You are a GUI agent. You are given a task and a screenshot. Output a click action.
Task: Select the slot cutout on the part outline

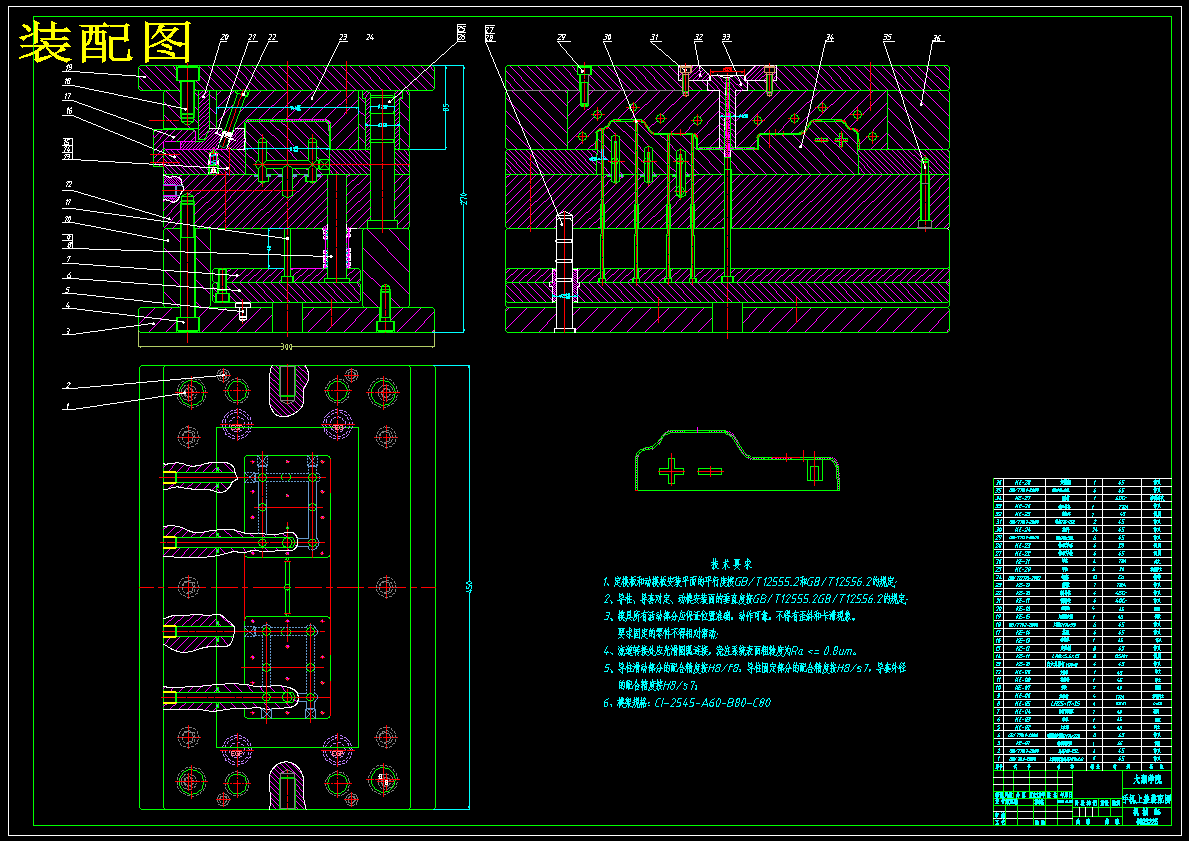(710, 472)
